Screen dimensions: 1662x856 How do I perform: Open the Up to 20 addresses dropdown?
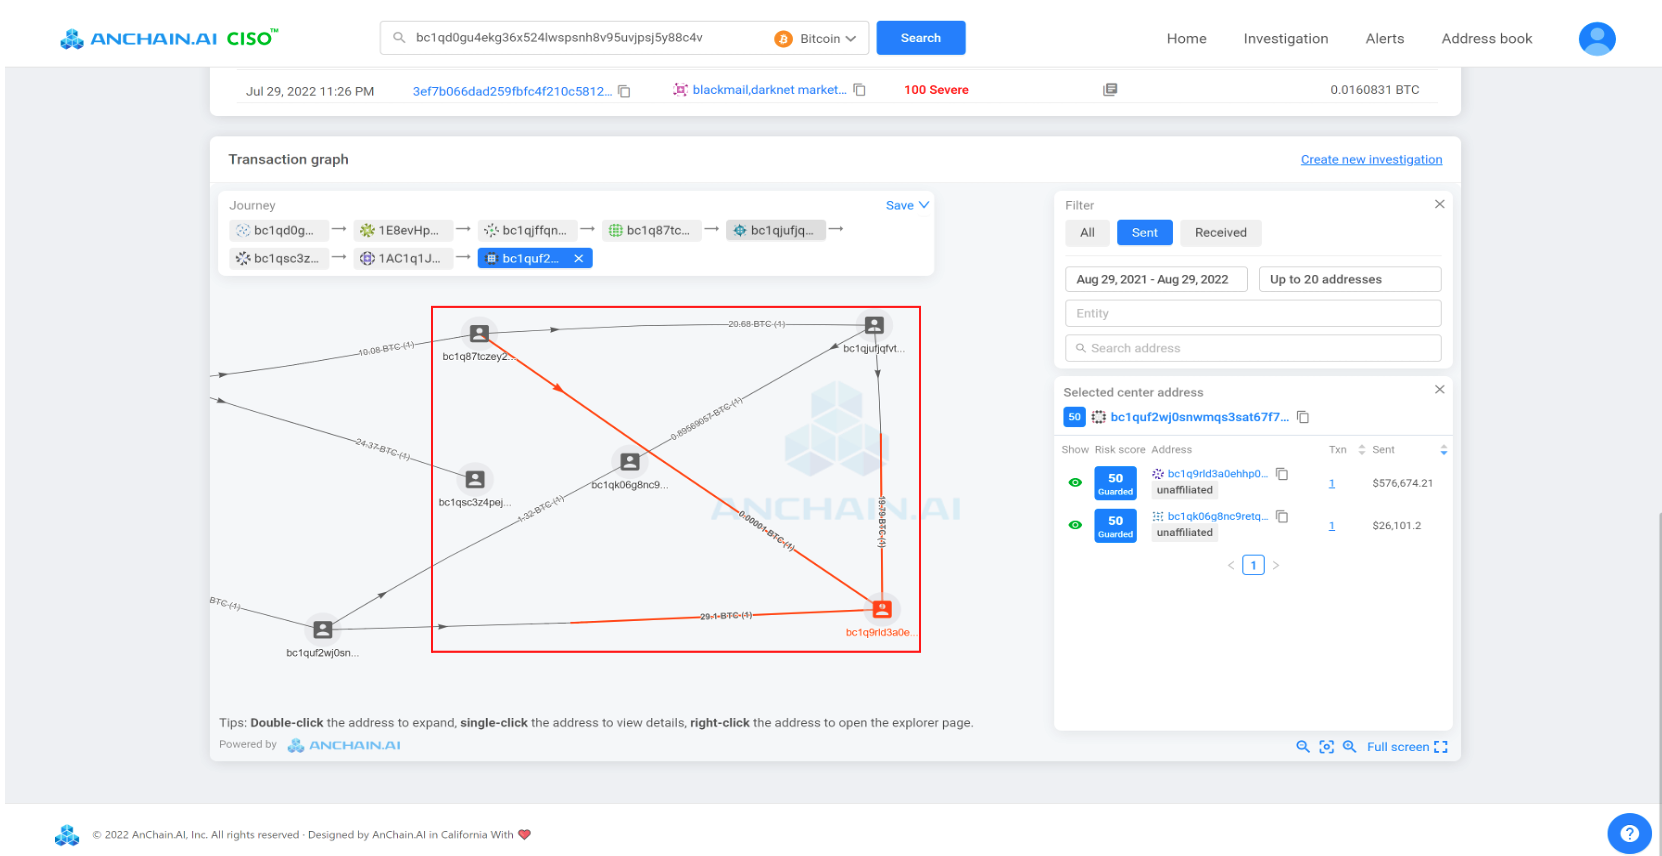tap(1350, 279)
